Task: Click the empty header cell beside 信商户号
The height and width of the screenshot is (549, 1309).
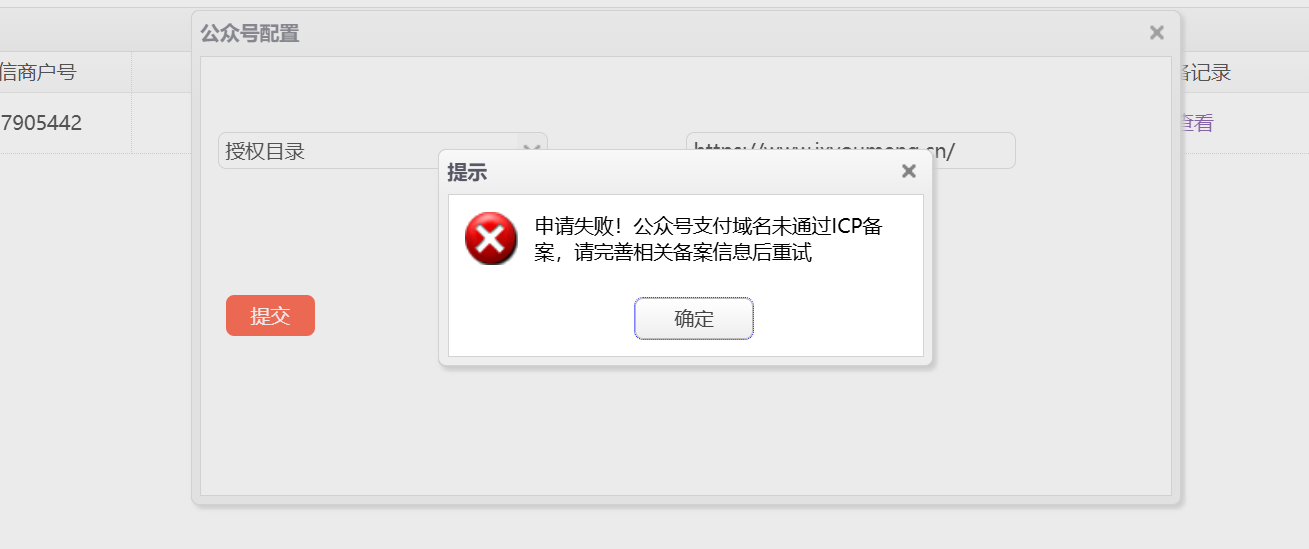Action: coord(161,72)
